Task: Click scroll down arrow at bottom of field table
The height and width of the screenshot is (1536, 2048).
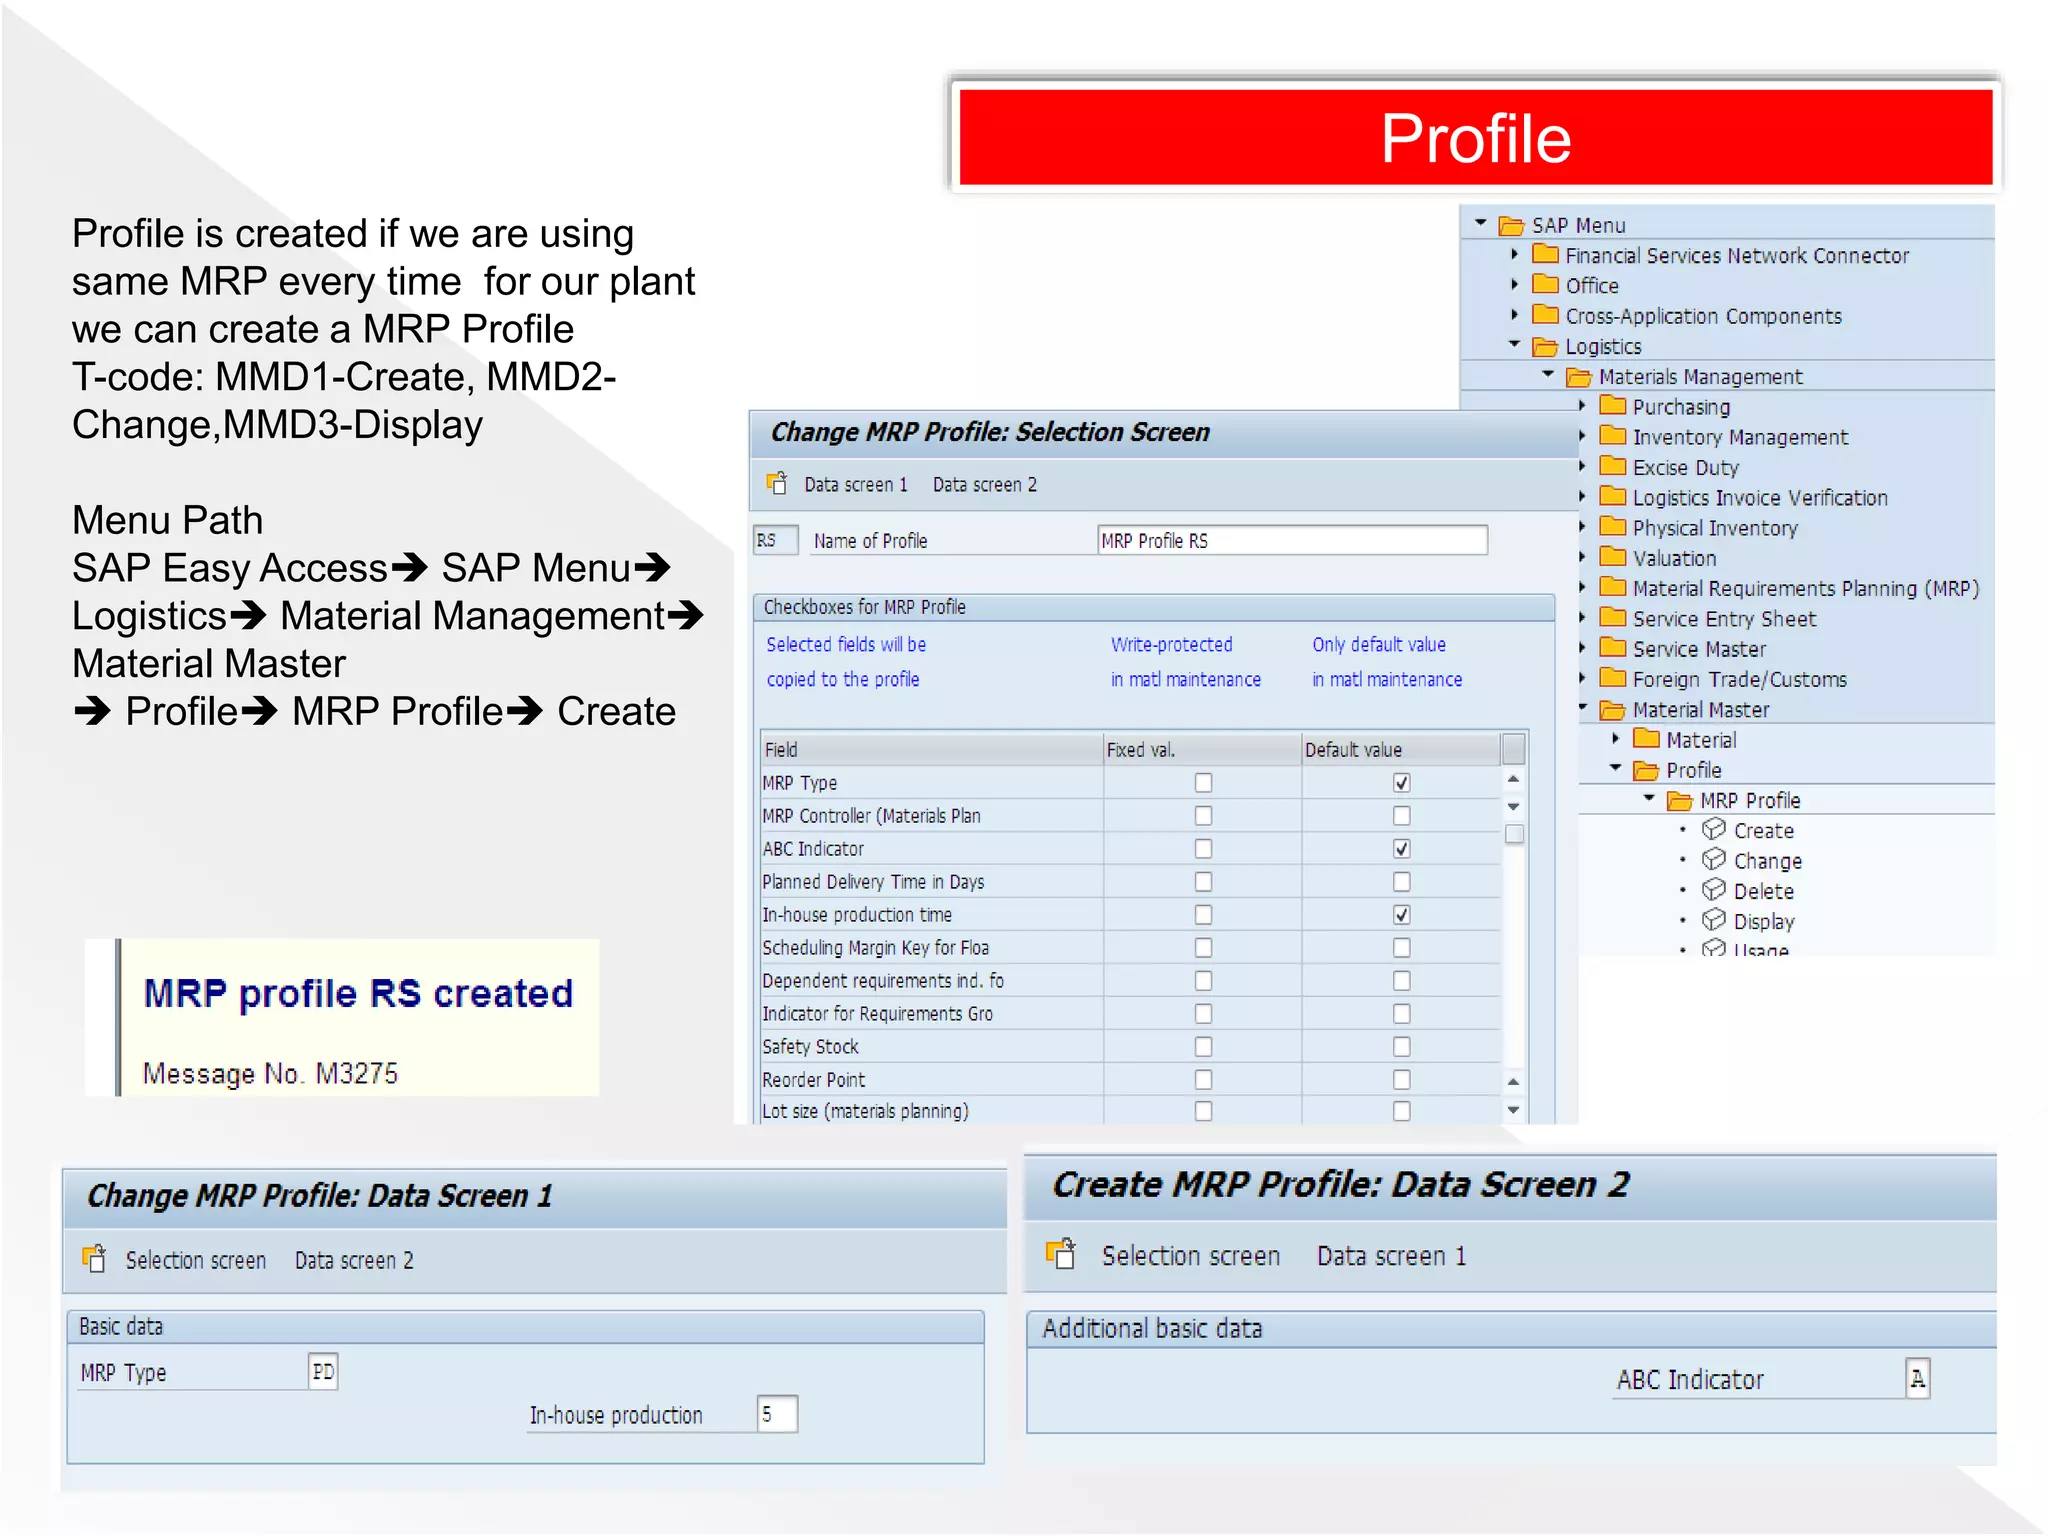Action: pos(1514,1110)
